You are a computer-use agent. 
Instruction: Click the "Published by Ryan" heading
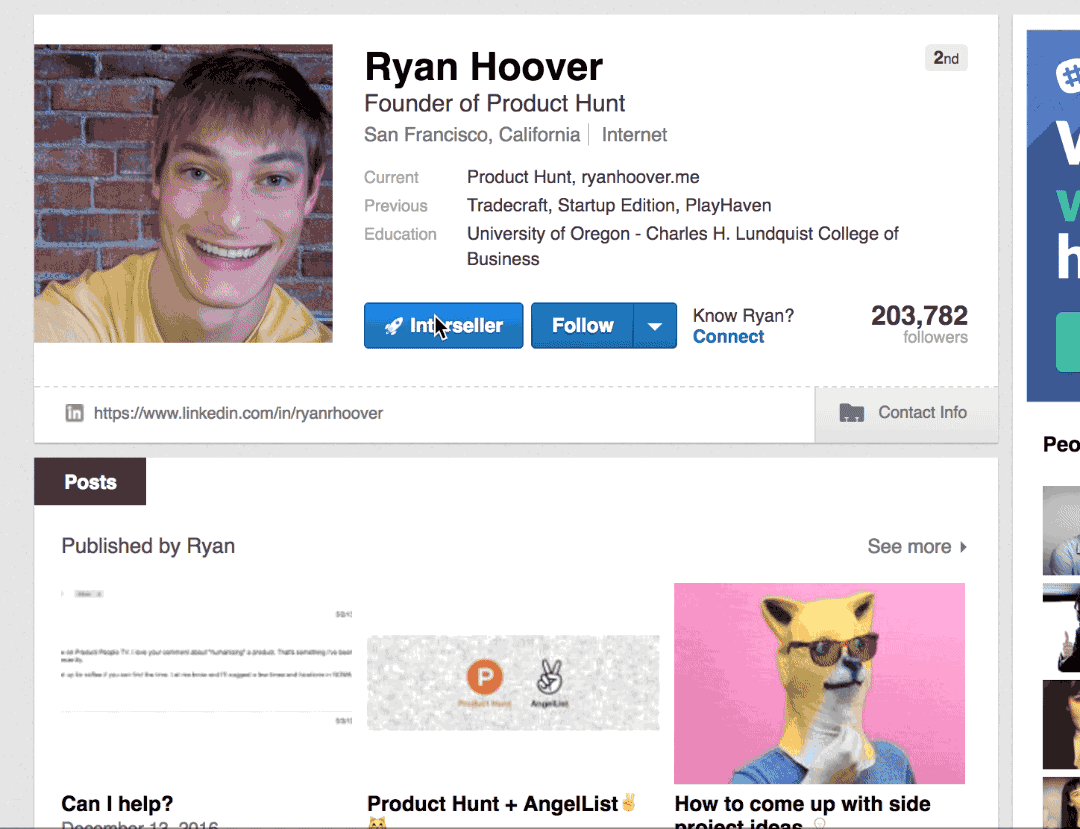[x=148, y=546]
